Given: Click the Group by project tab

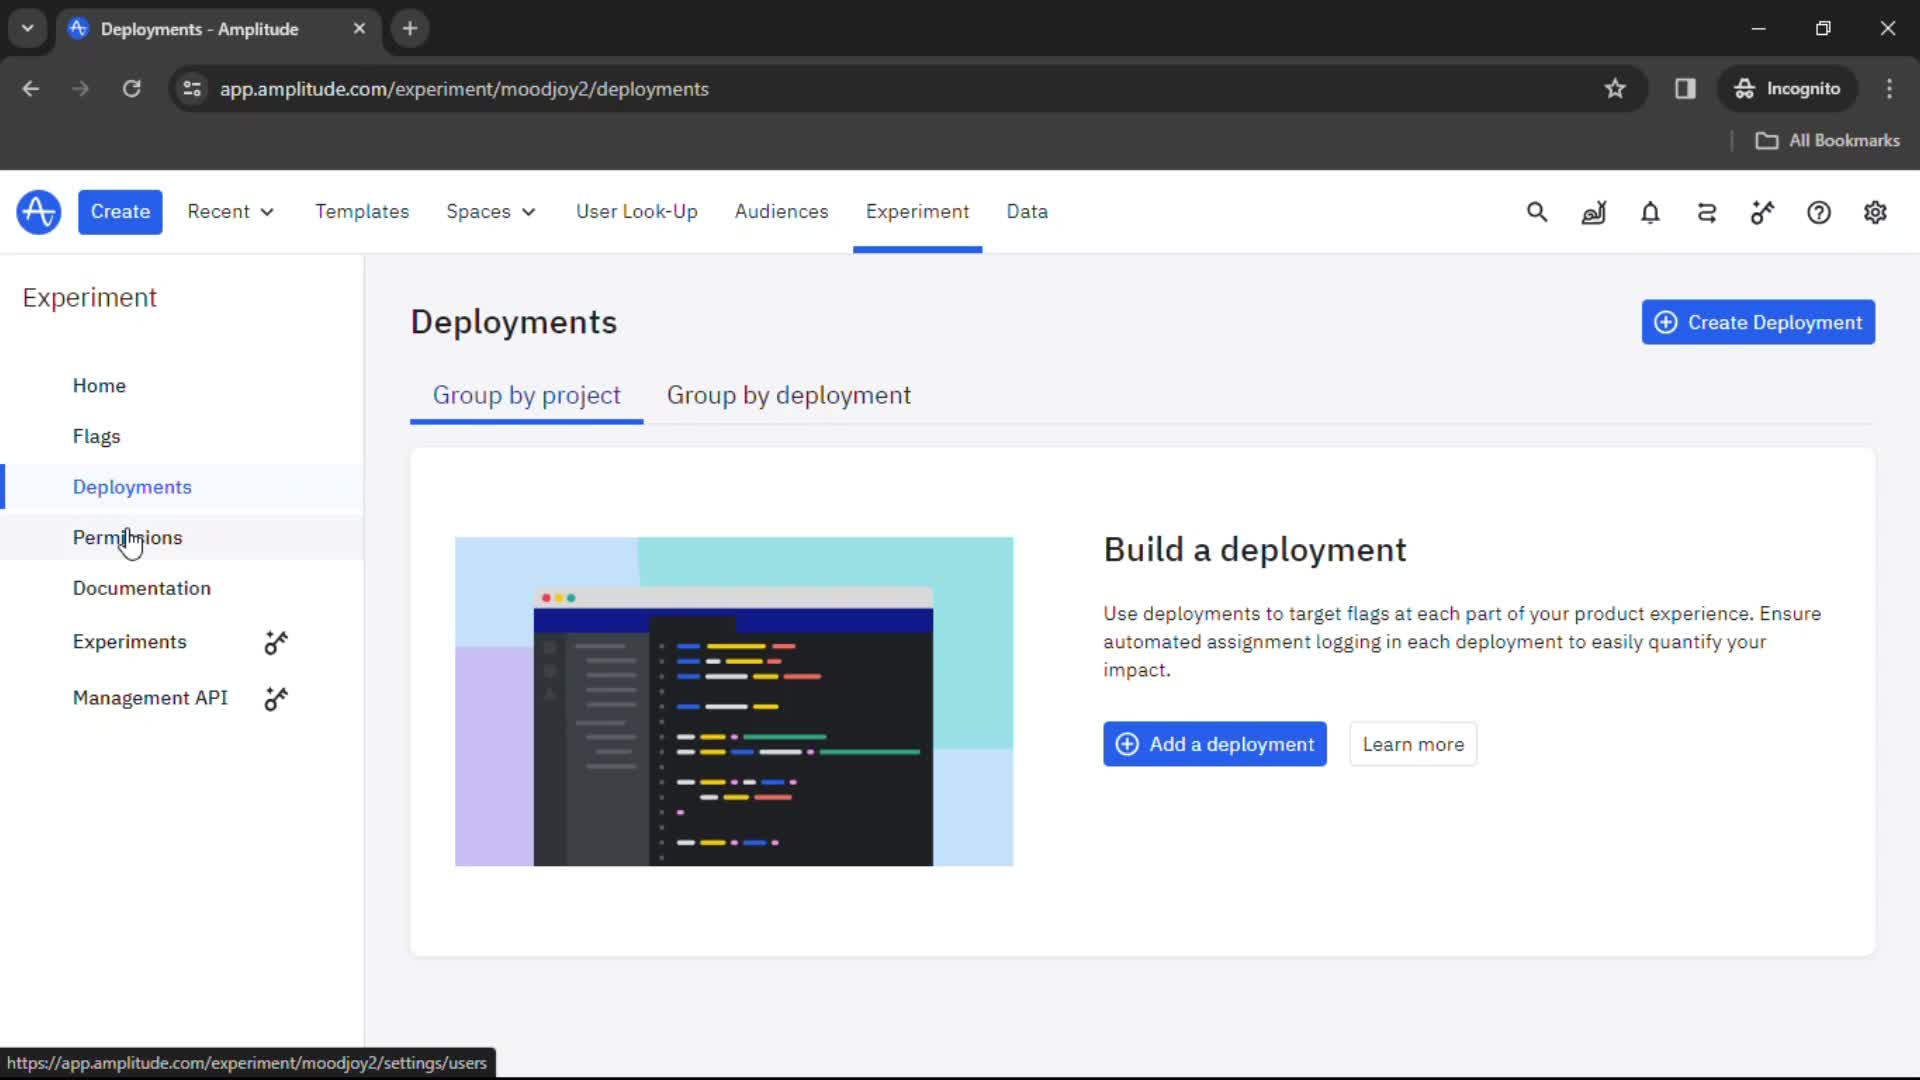Looking at the screenshot, I should click(526, 394).
